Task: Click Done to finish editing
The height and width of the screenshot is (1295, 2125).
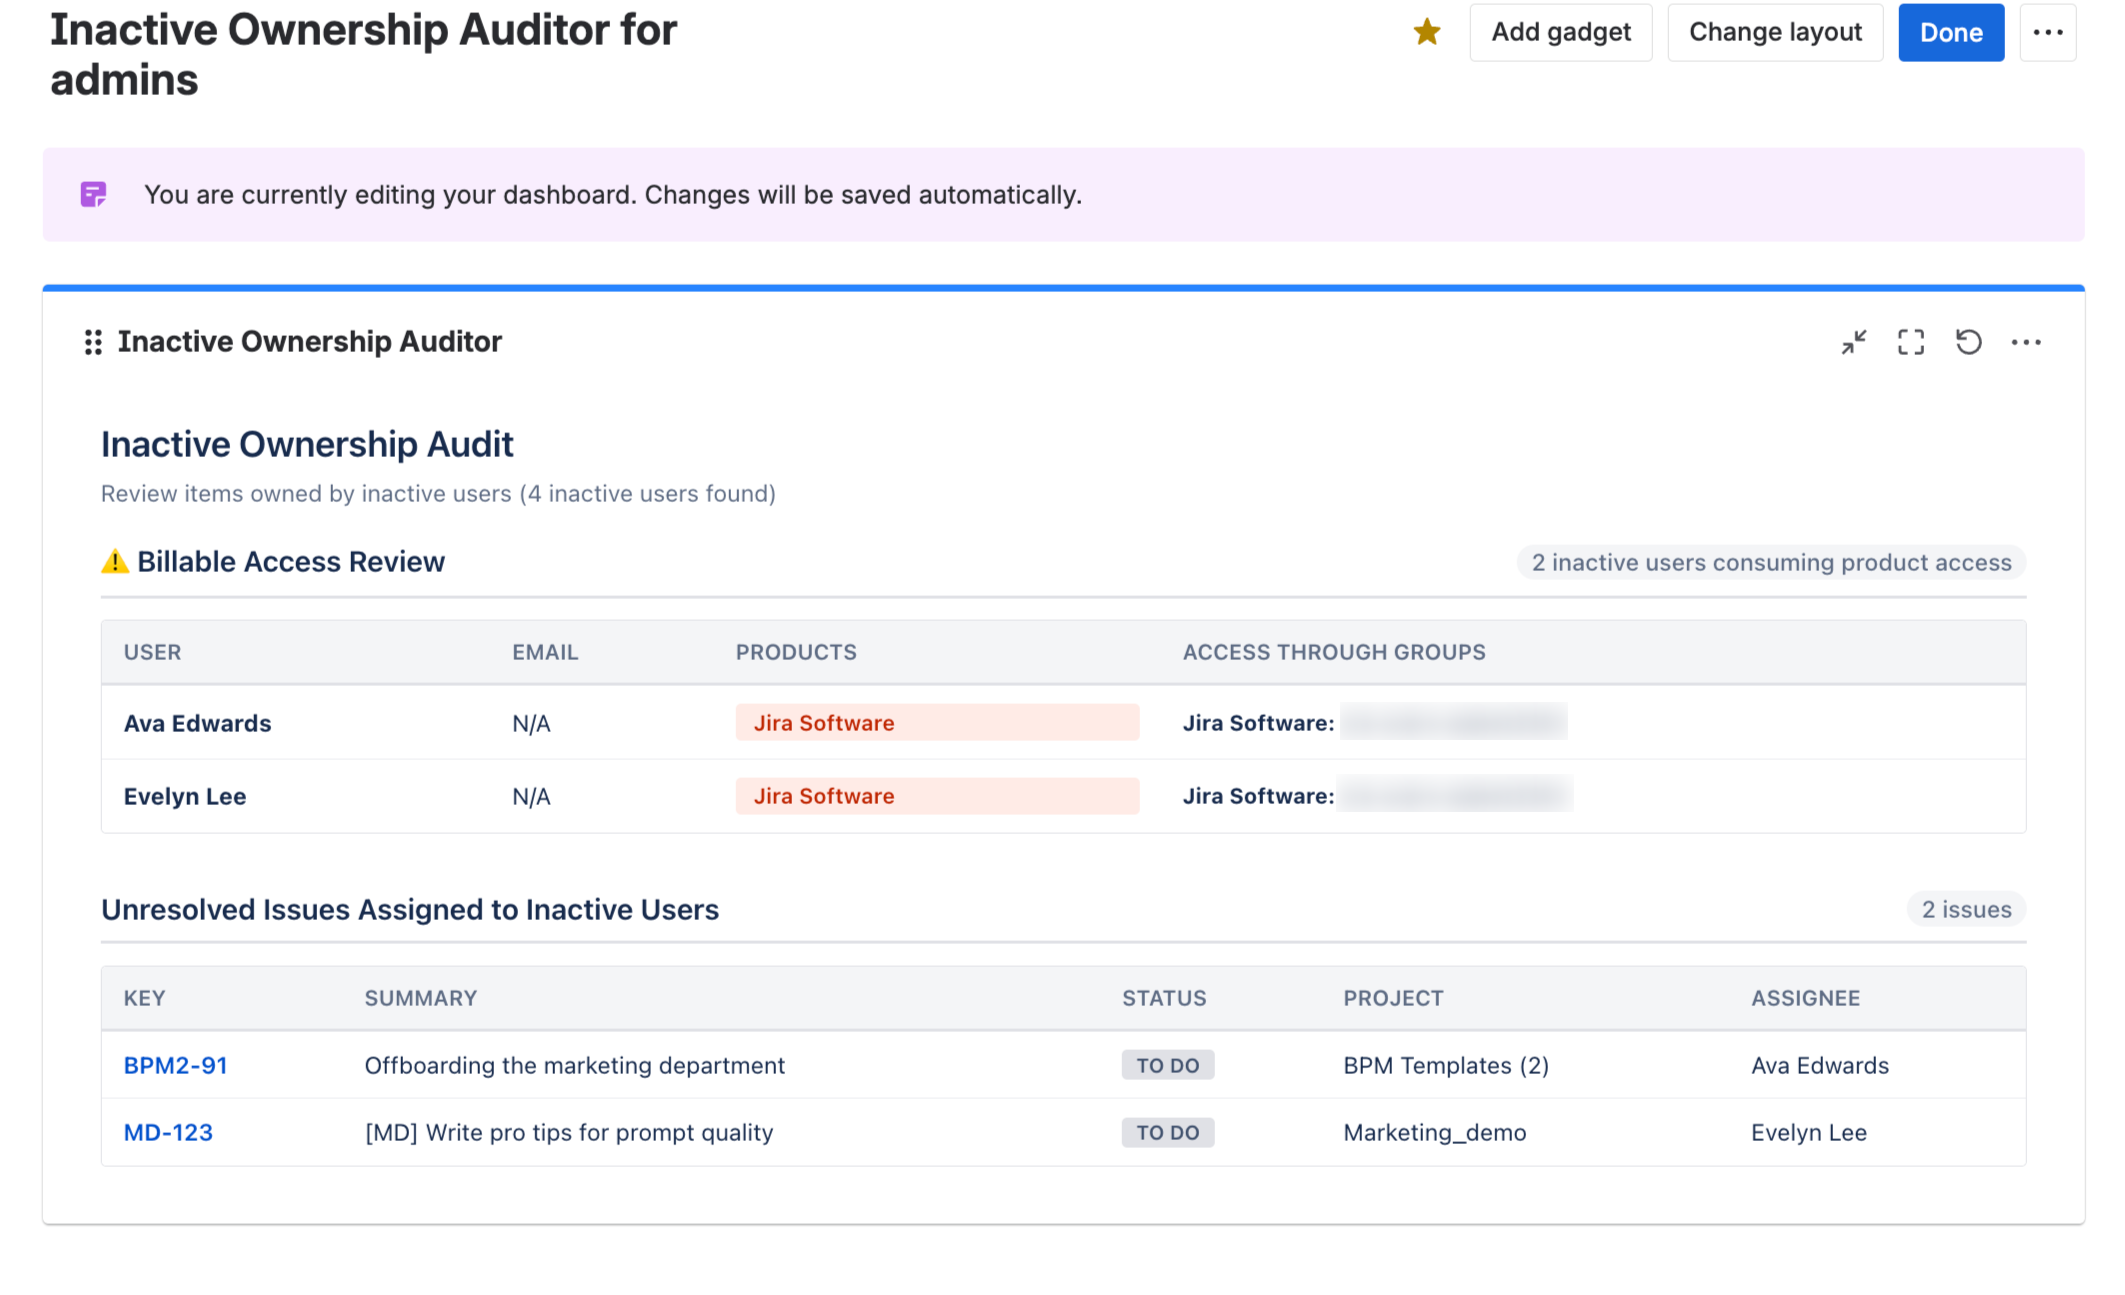Action: click(1951, 32)
